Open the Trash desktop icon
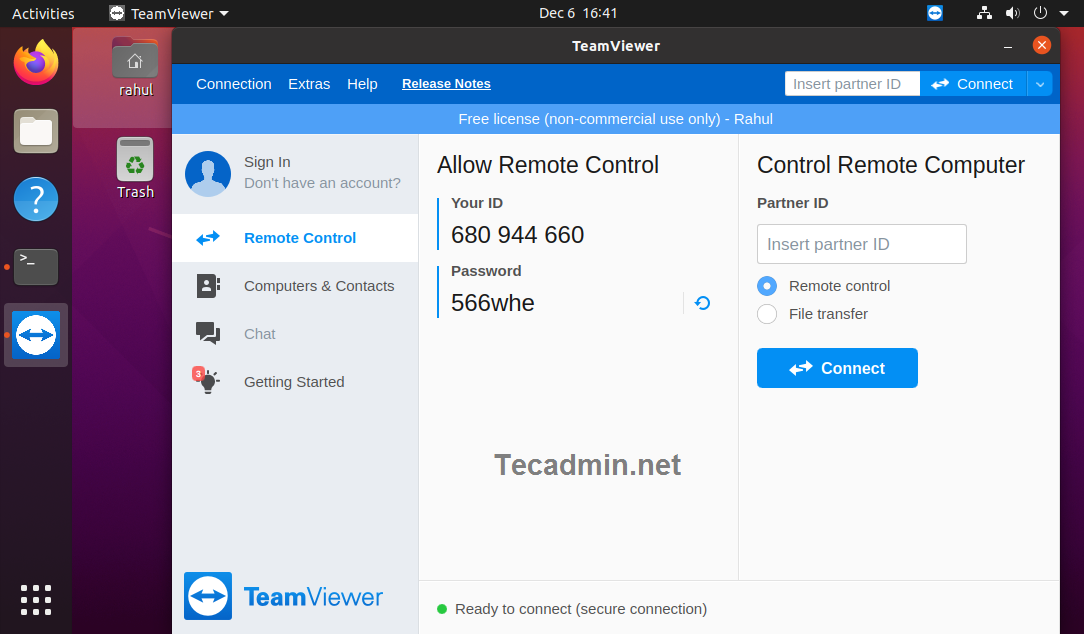The width and height of the screenshot is (1084, 634). click(x=136, y=168)
